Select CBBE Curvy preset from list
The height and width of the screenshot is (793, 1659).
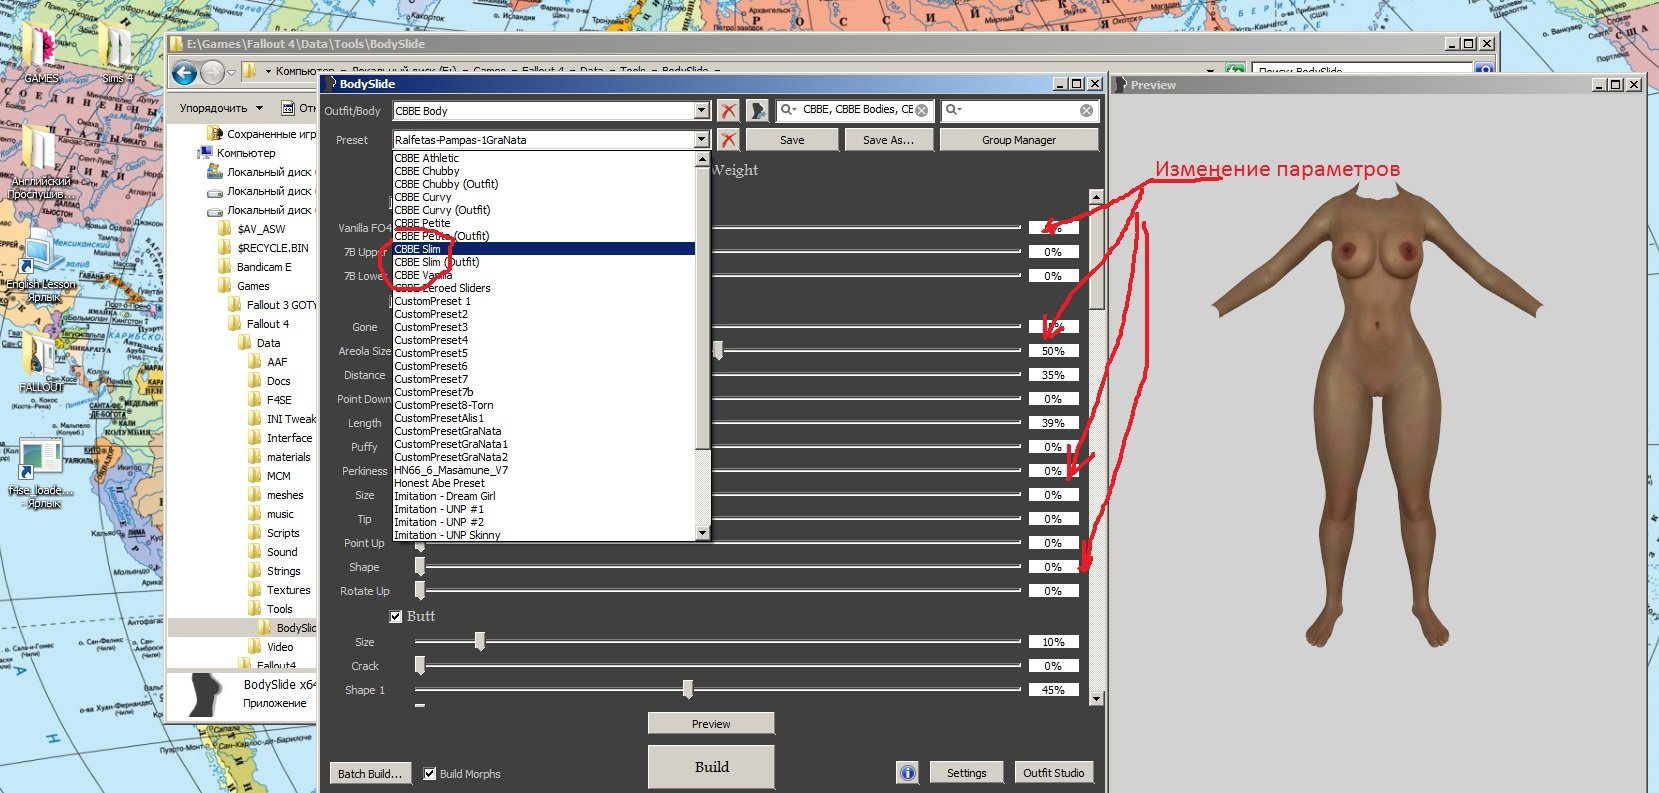pos(423,197)
